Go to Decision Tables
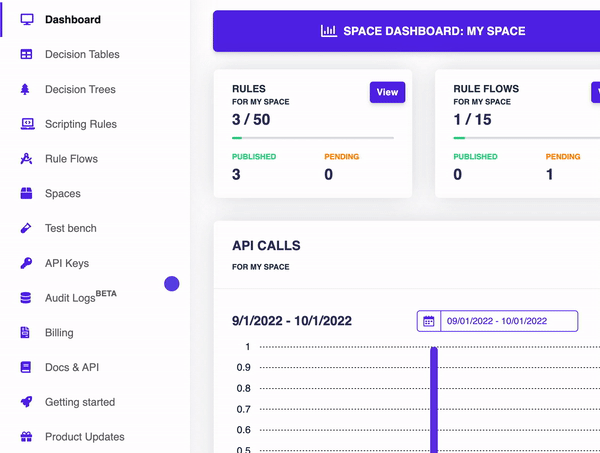 [x=82, y=54]
